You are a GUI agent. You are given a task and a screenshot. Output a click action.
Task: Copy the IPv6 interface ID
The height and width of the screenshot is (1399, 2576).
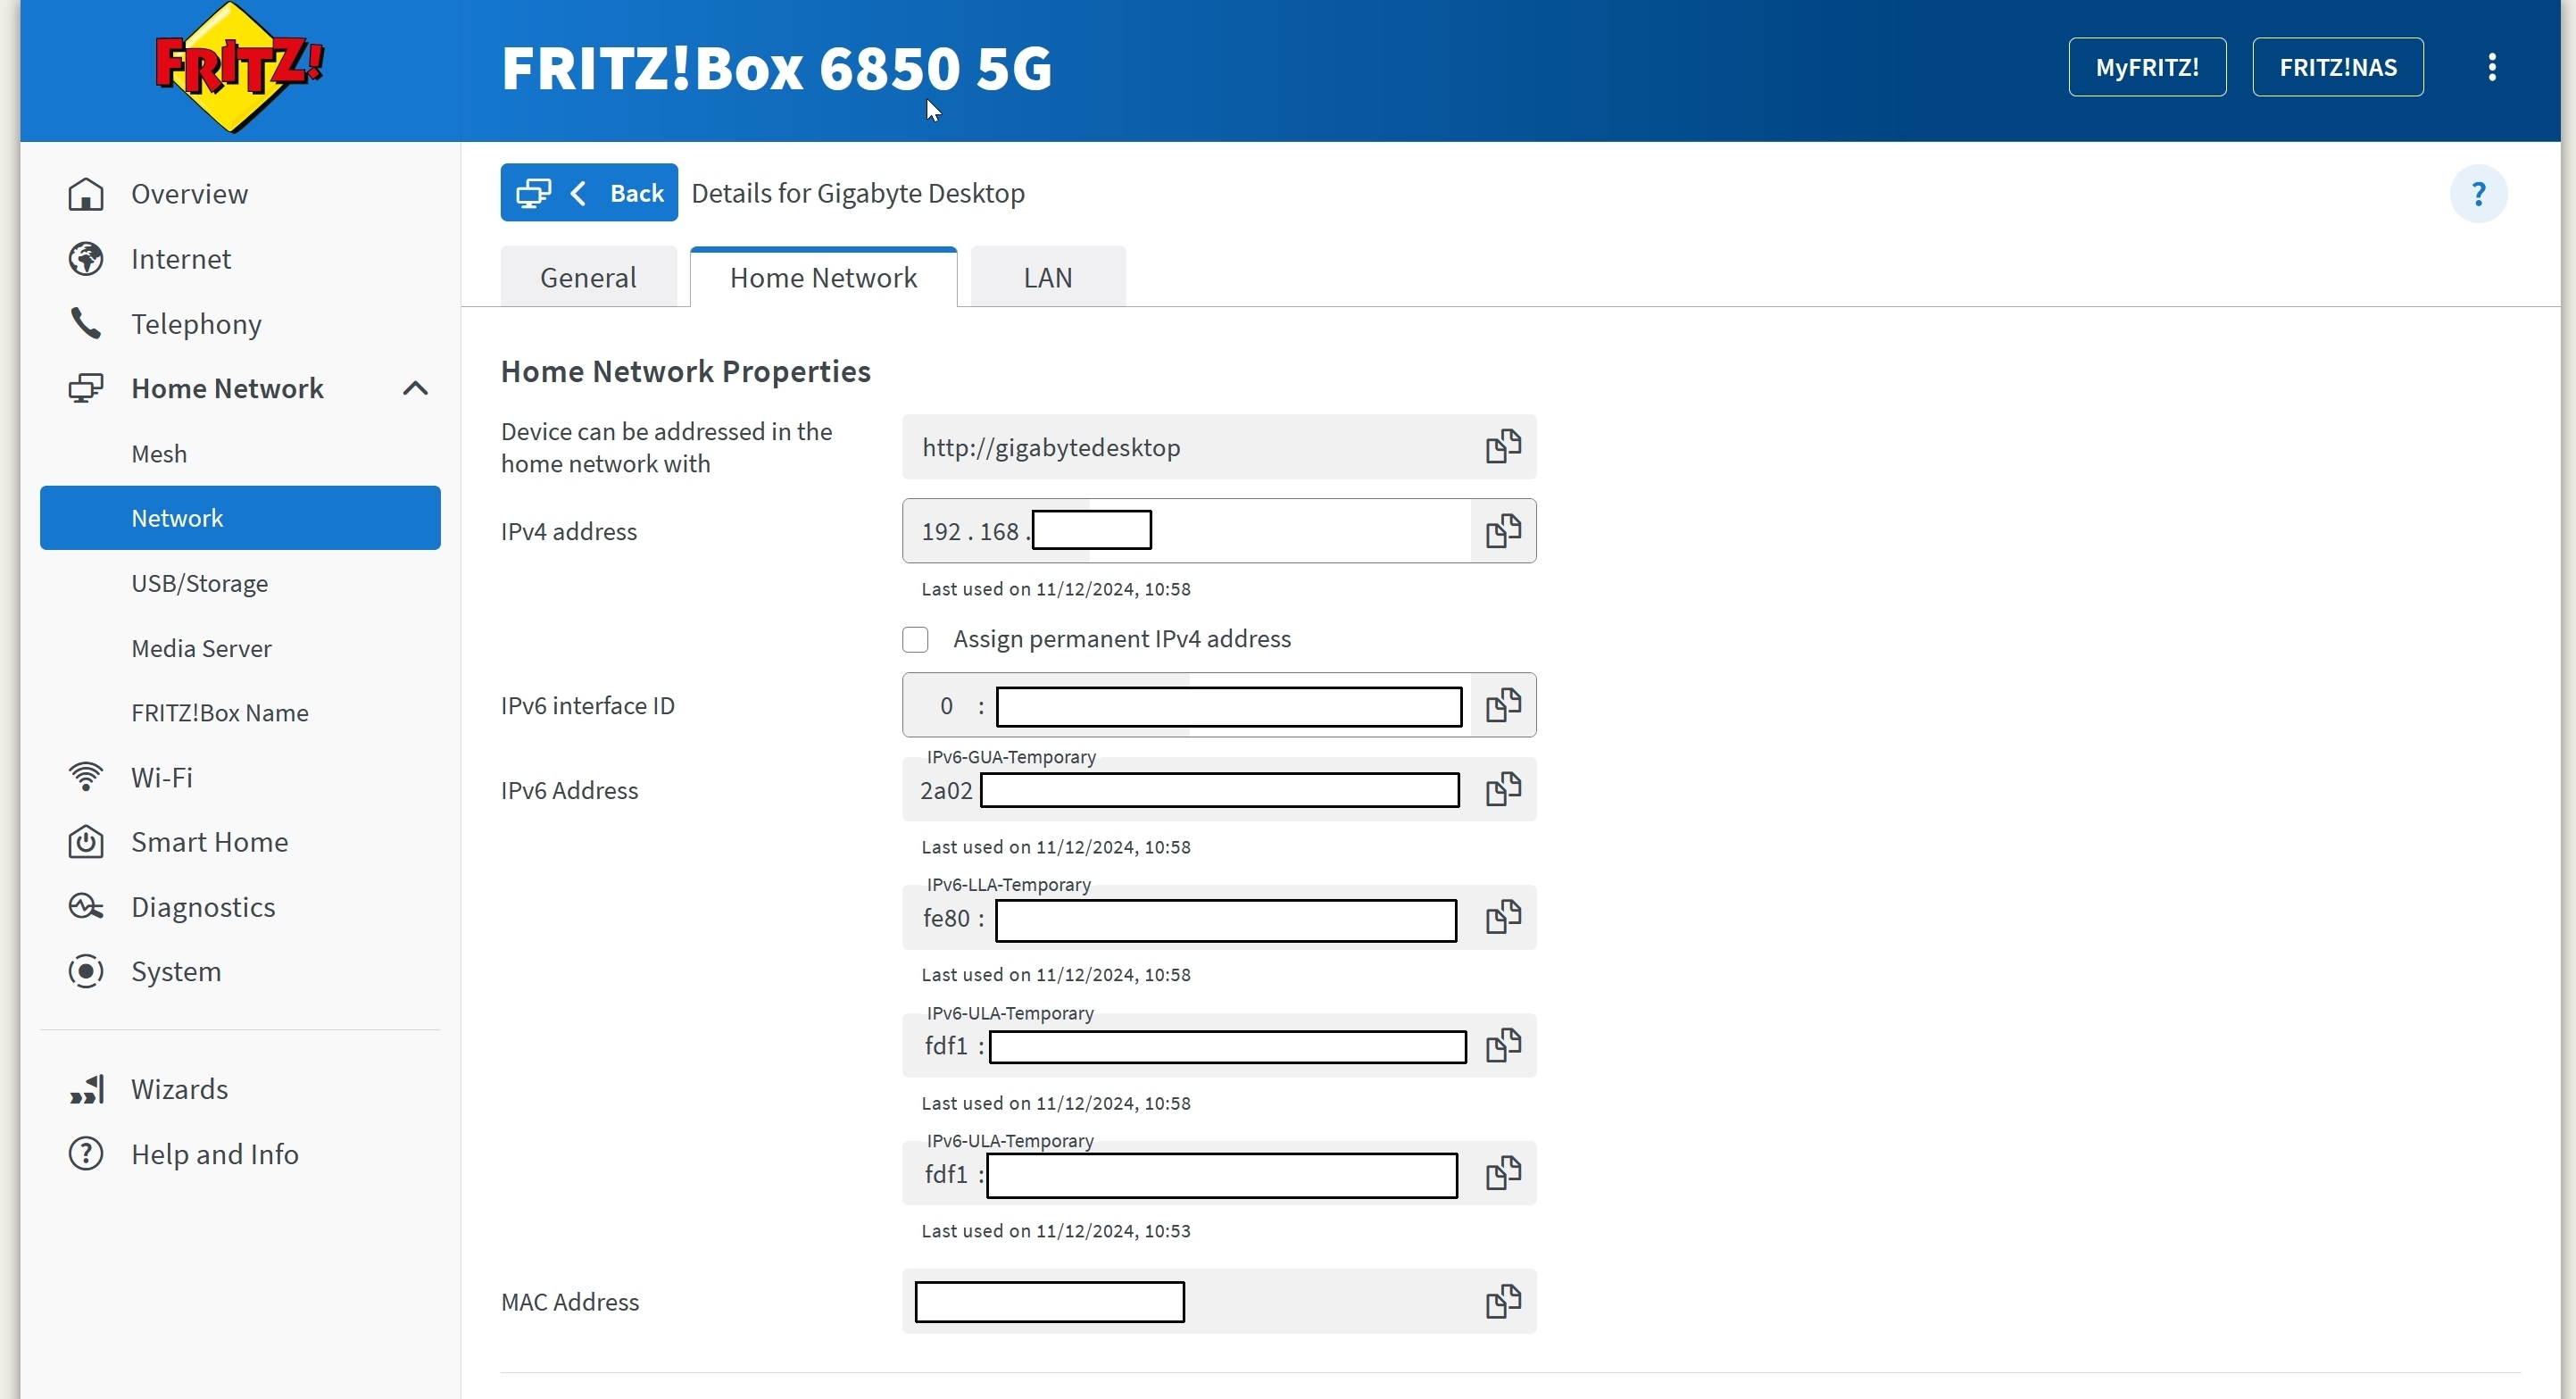tap(1502, 705)
